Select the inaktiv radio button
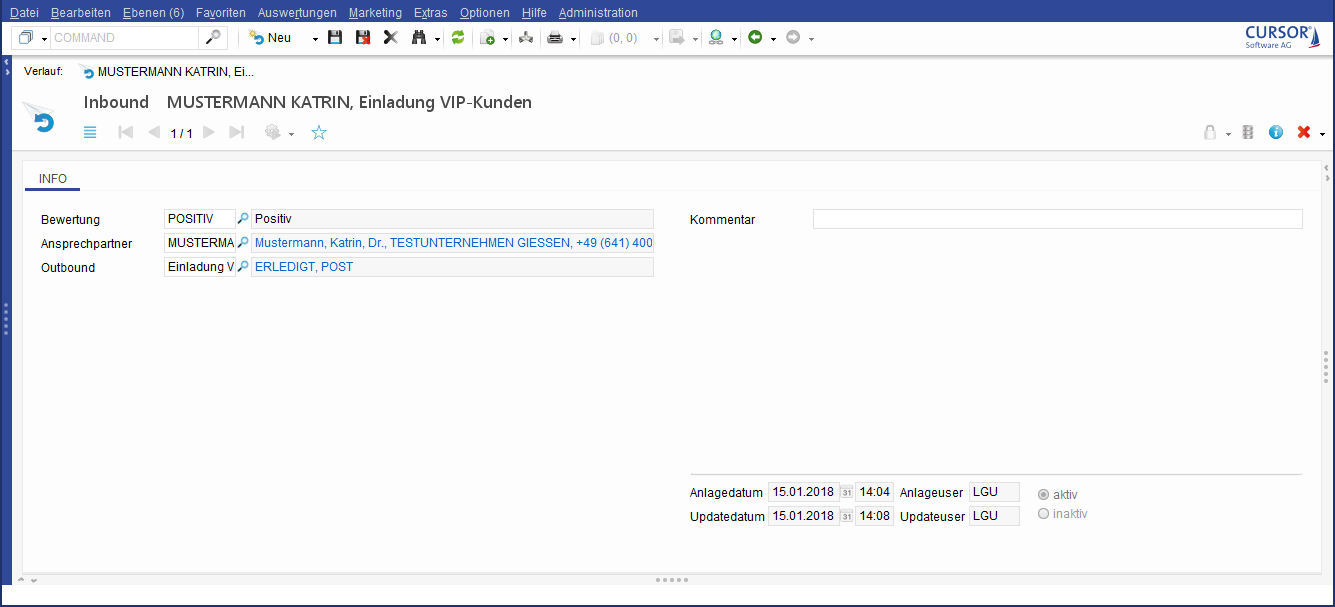Image resolution: width=1335 pixels, height=607 pixels. tap(1044, 514)
